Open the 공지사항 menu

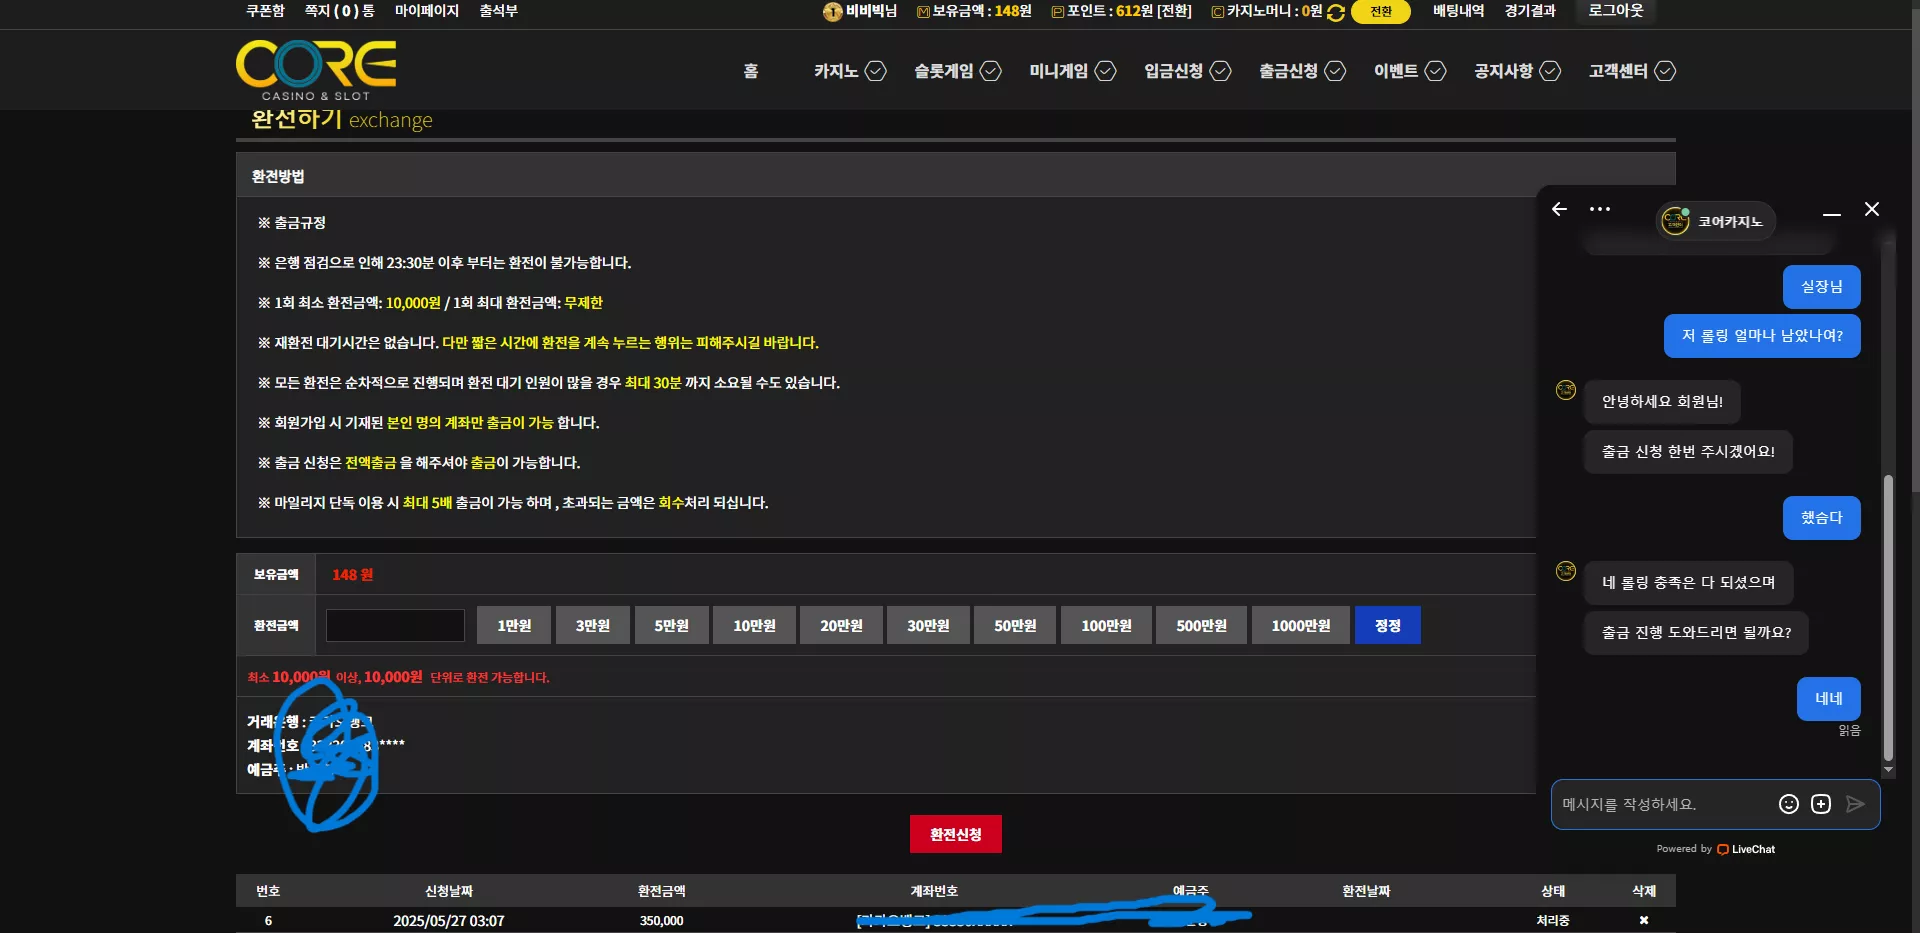[1504, 71]
